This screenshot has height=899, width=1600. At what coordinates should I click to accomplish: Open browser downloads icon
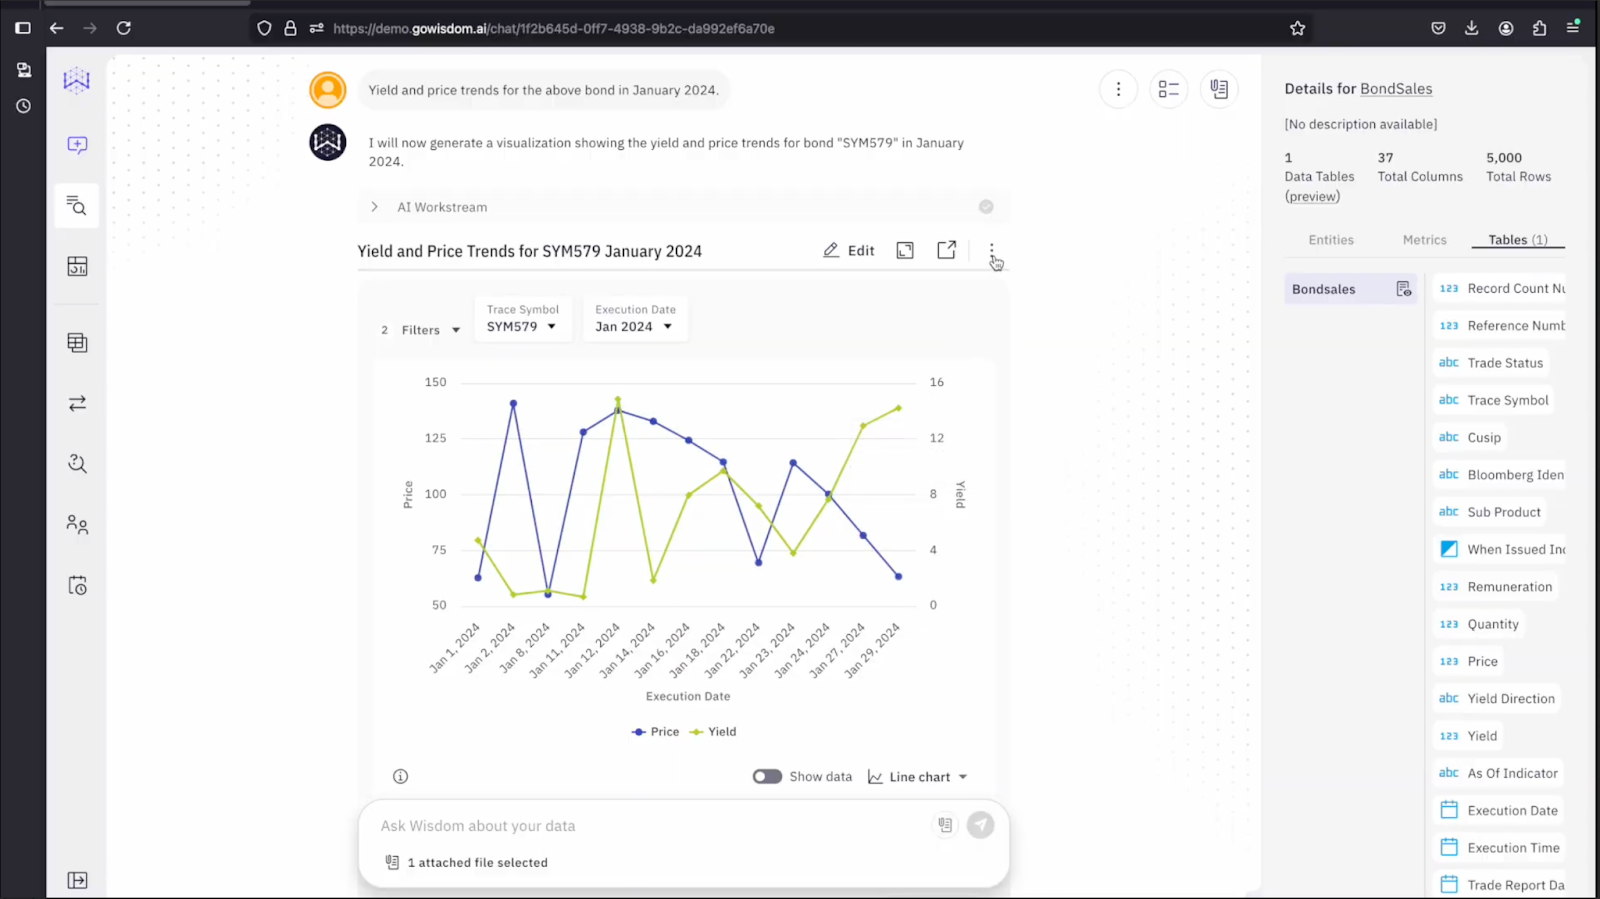[x=1471, y=28]
